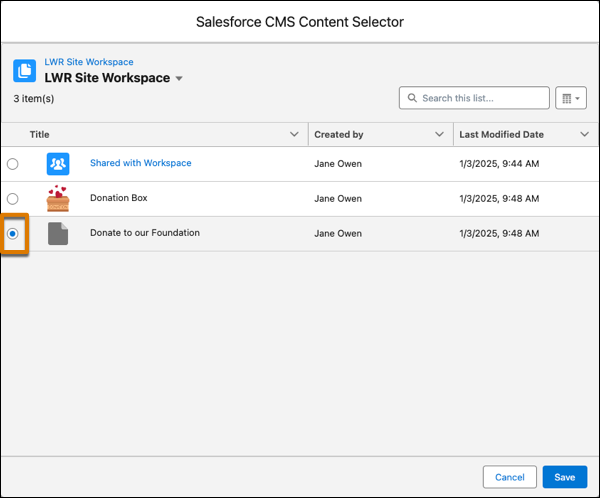Open the LWR Site Workspace breadcrumb link
600x498 pixels.
89,62
